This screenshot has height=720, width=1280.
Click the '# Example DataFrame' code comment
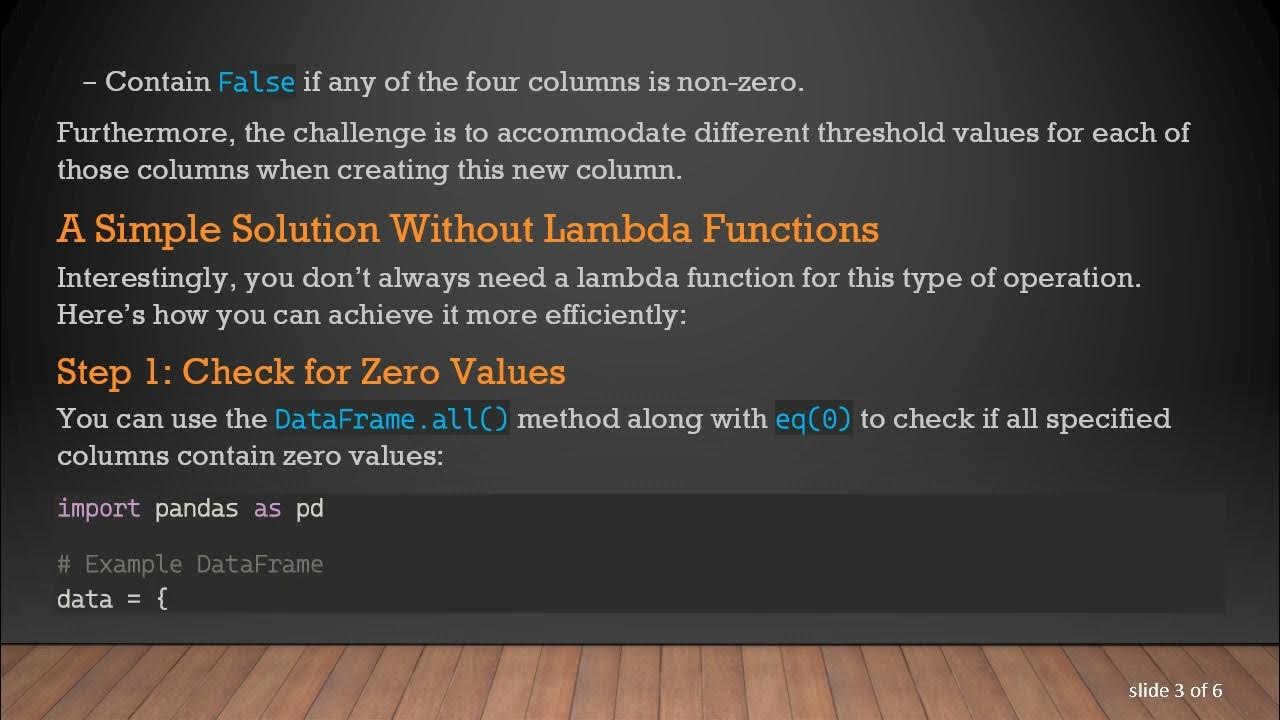(x=190, y=564)
